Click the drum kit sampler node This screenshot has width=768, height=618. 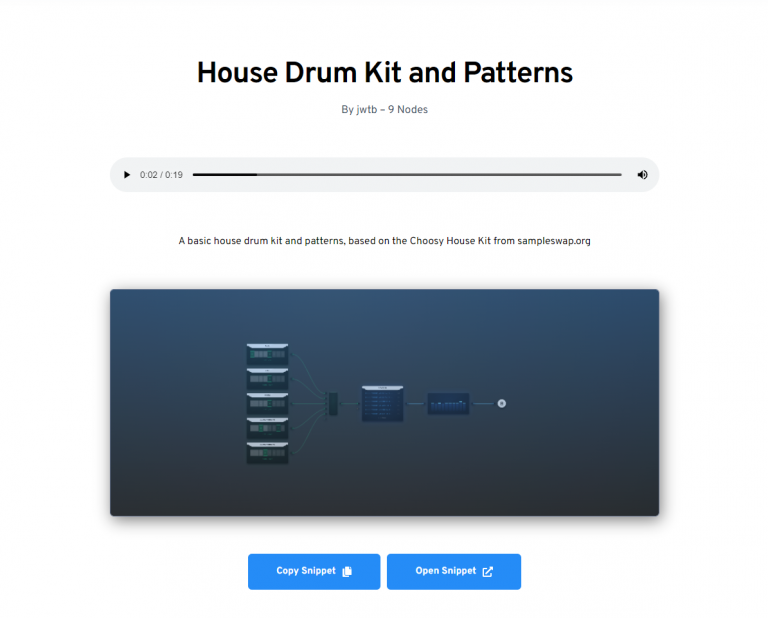[x=383, y=404]
